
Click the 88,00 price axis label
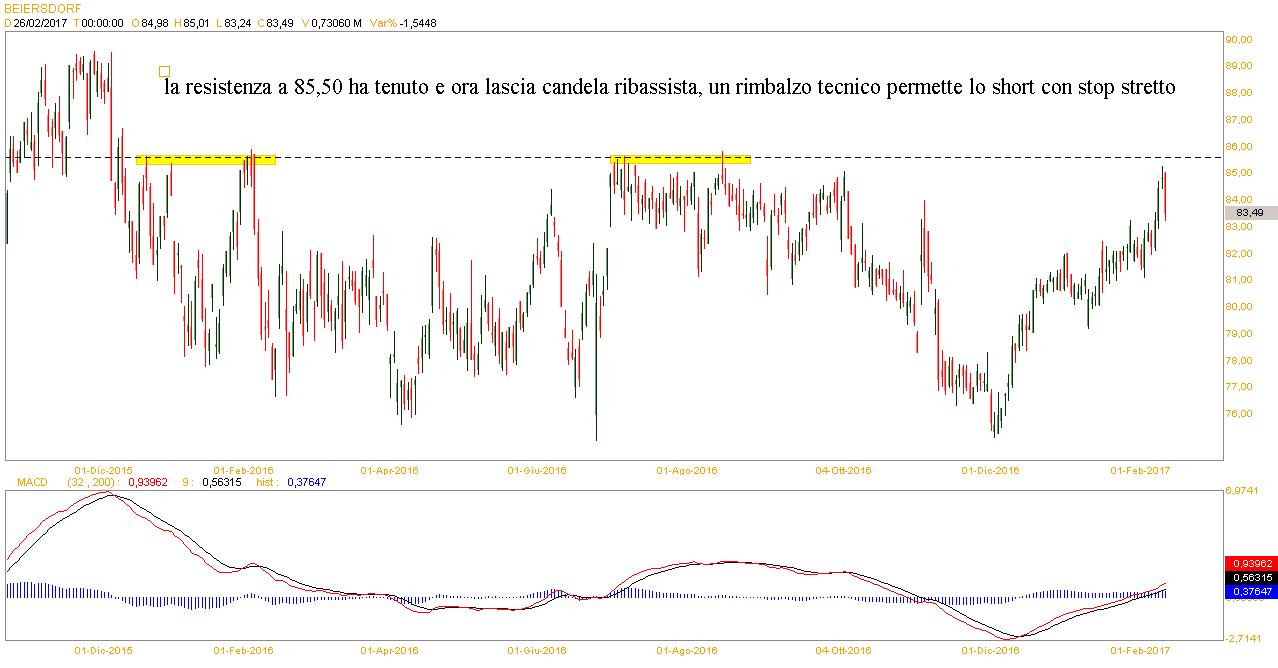pyautogui.click(x=1241, y=93)
